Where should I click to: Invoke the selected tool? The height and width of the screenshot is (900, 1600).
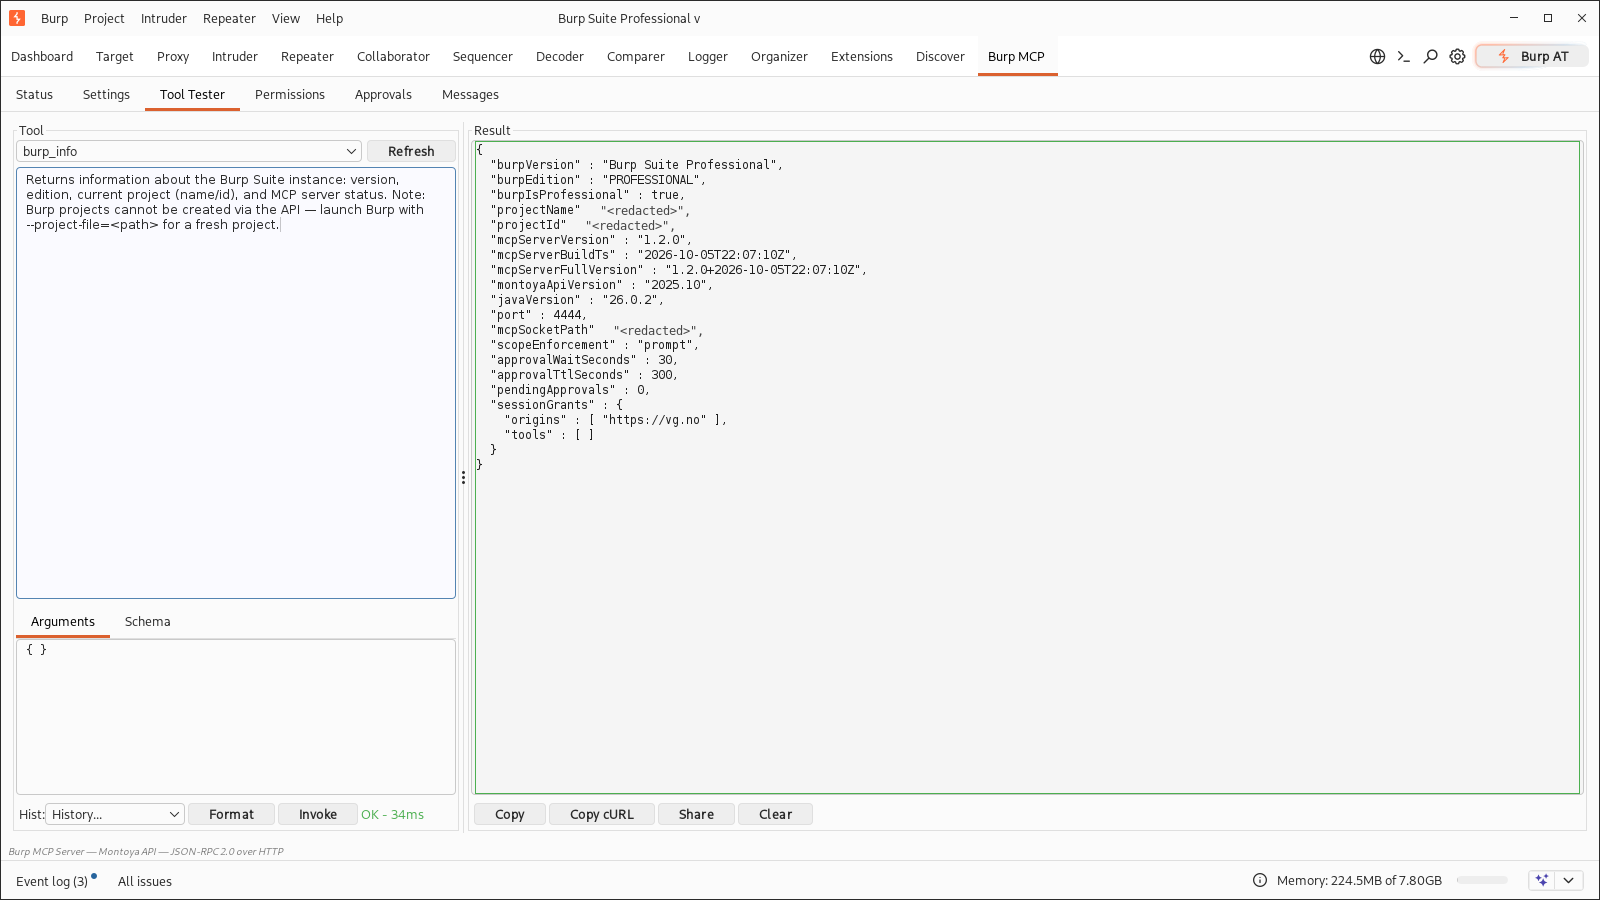tap(318, 814)
